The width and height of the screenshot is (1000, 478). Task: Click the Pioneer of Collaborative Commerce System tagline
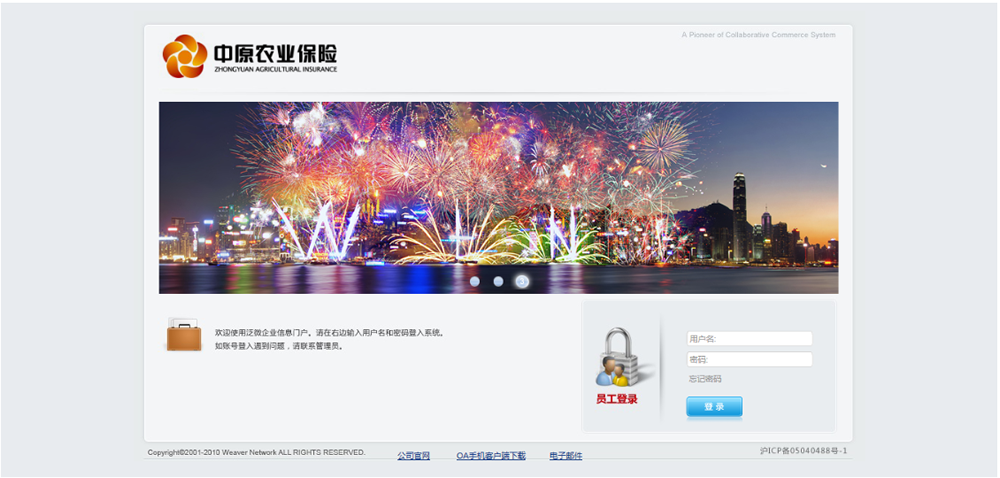coord(758,35)
